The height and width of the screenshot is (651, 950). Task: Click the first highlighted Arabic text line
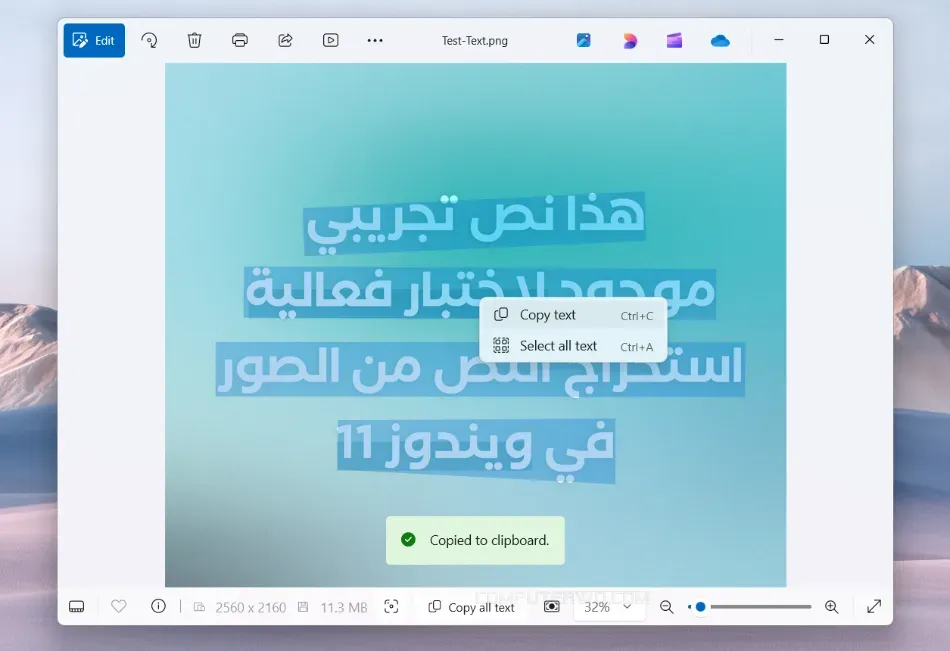tap(474, 222)
